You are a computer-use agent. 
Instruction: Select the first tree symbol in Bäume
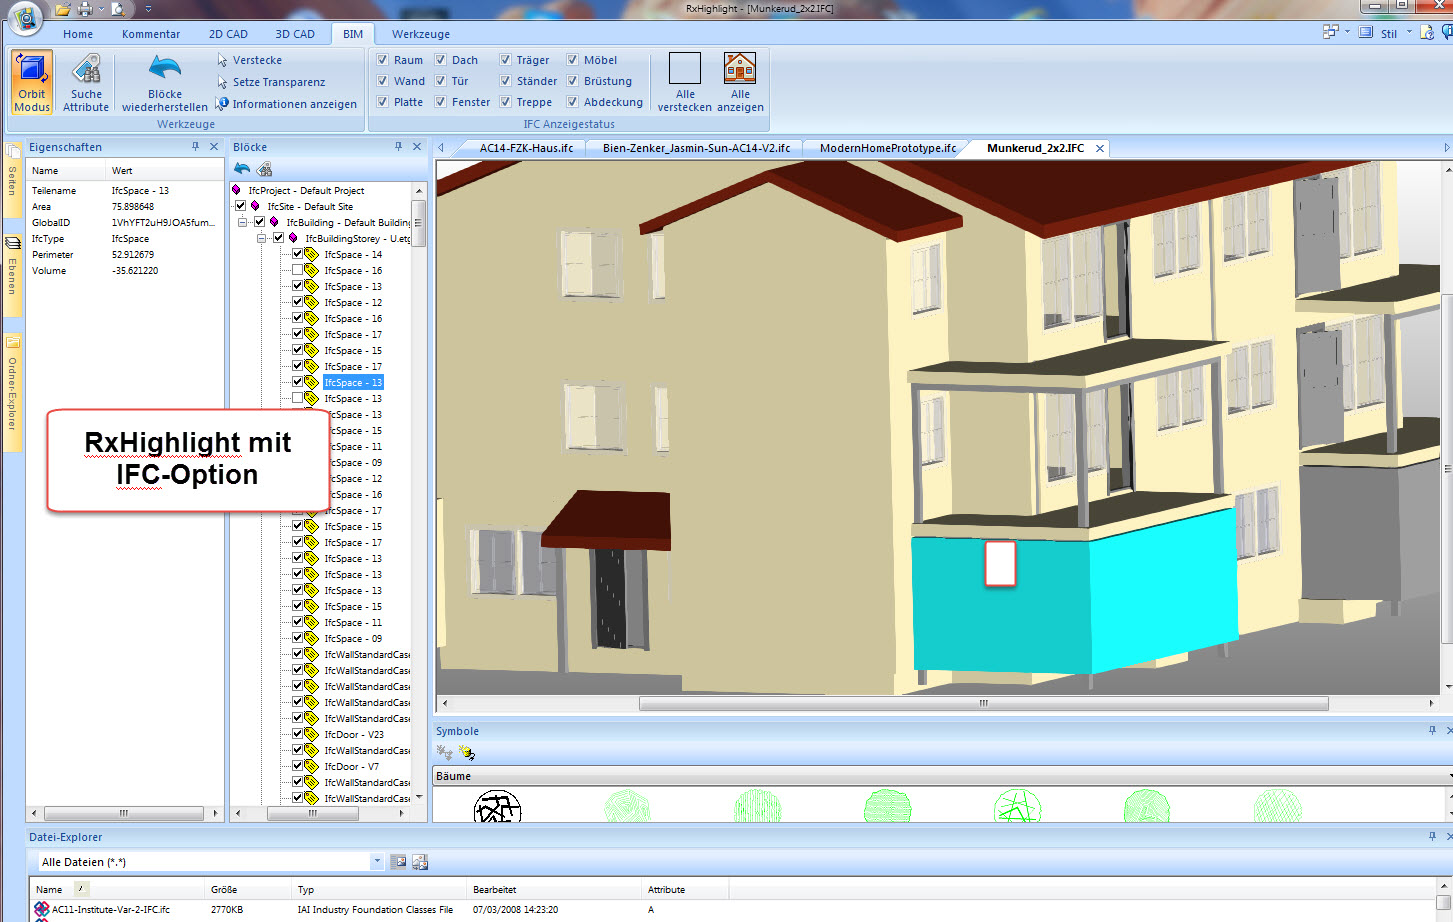[x=497, y=806]
